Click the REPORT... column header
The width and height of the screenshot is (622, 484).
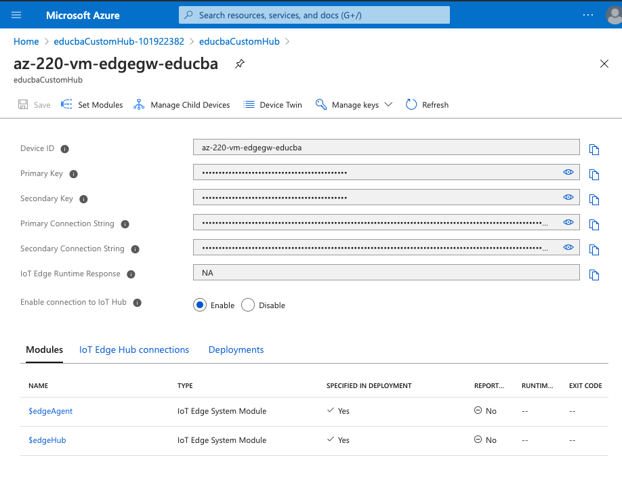point(489,386)
